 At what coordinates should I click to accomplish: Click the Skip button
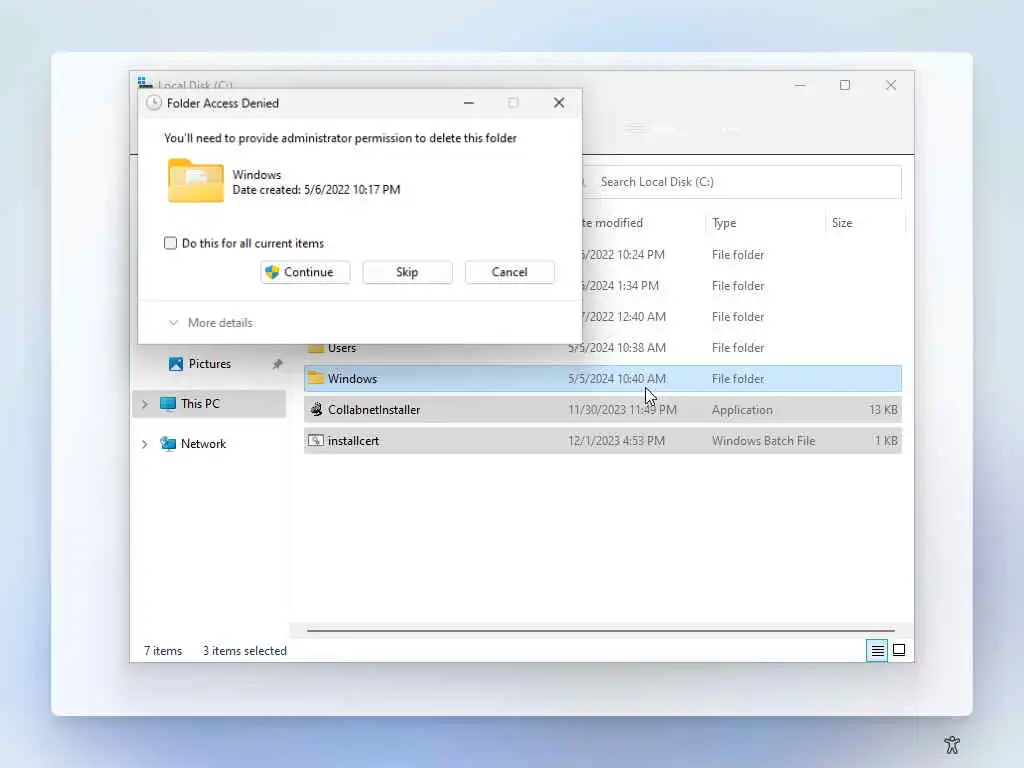click(407, 272)
